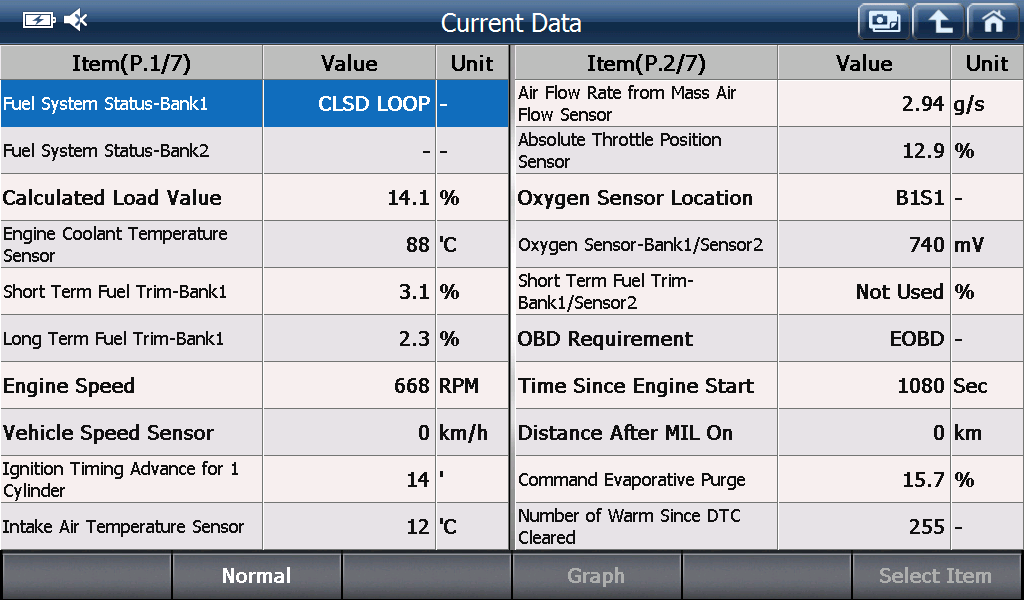Screen dimensions: 1024x600
Task: Select the Command Evaporative Purge row
Action: [769, 480]
